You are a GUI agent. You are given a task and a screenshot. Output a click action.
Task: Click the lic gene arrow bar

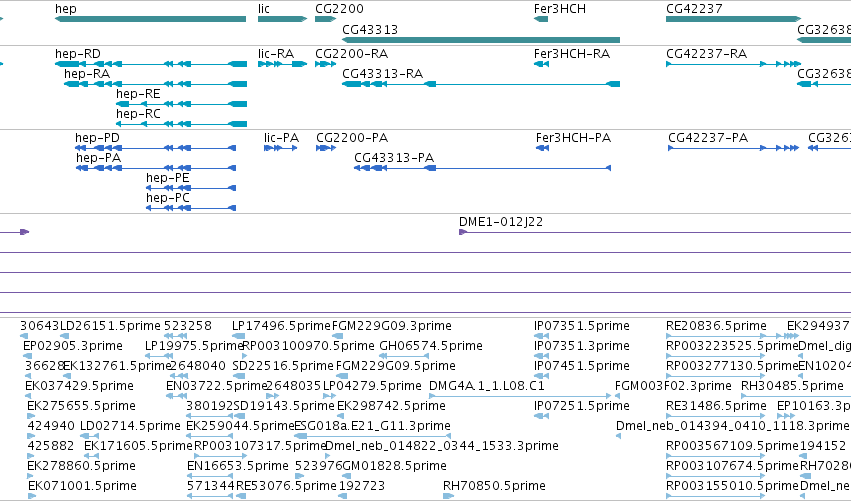click(x=282, y=19)
